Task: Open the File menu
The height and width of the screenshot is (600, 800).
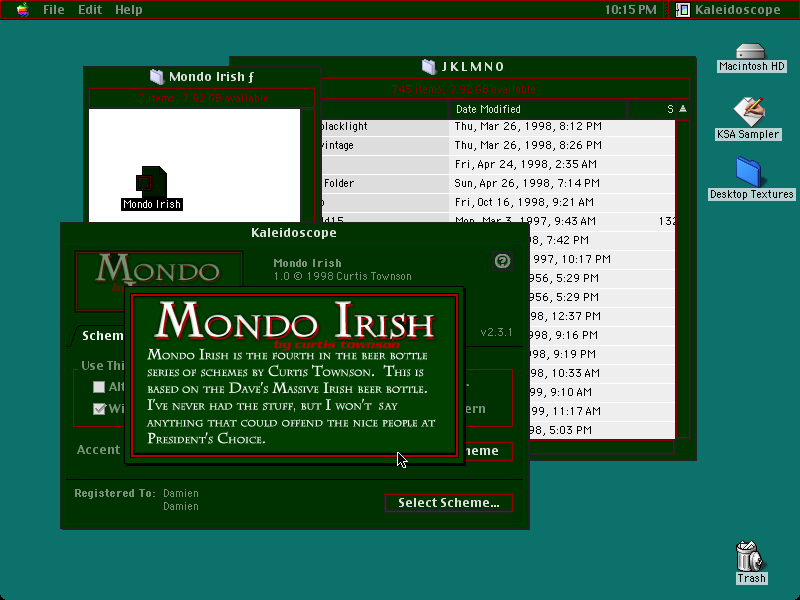Action: coord(54,10)
